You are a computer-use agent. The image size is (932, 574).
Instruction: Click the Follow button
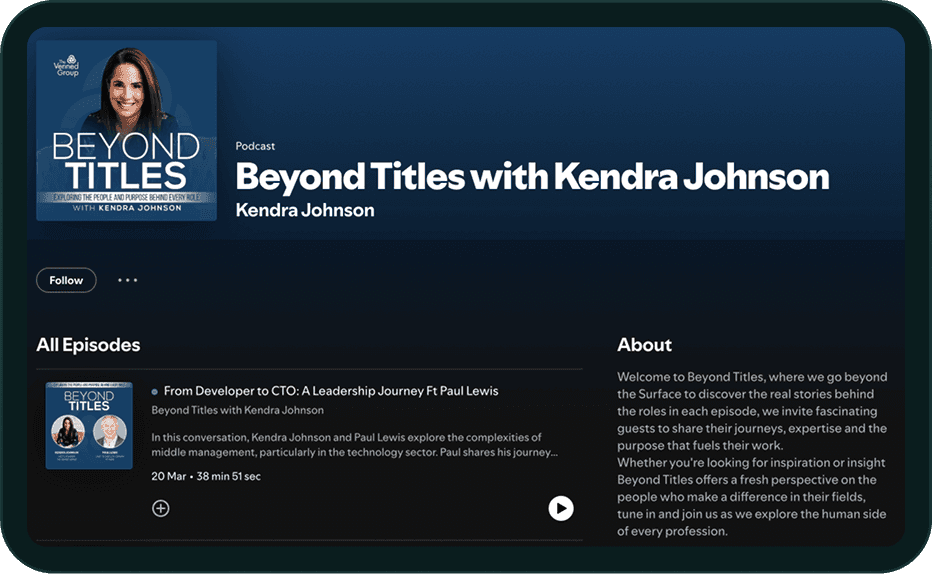[66, 280]
